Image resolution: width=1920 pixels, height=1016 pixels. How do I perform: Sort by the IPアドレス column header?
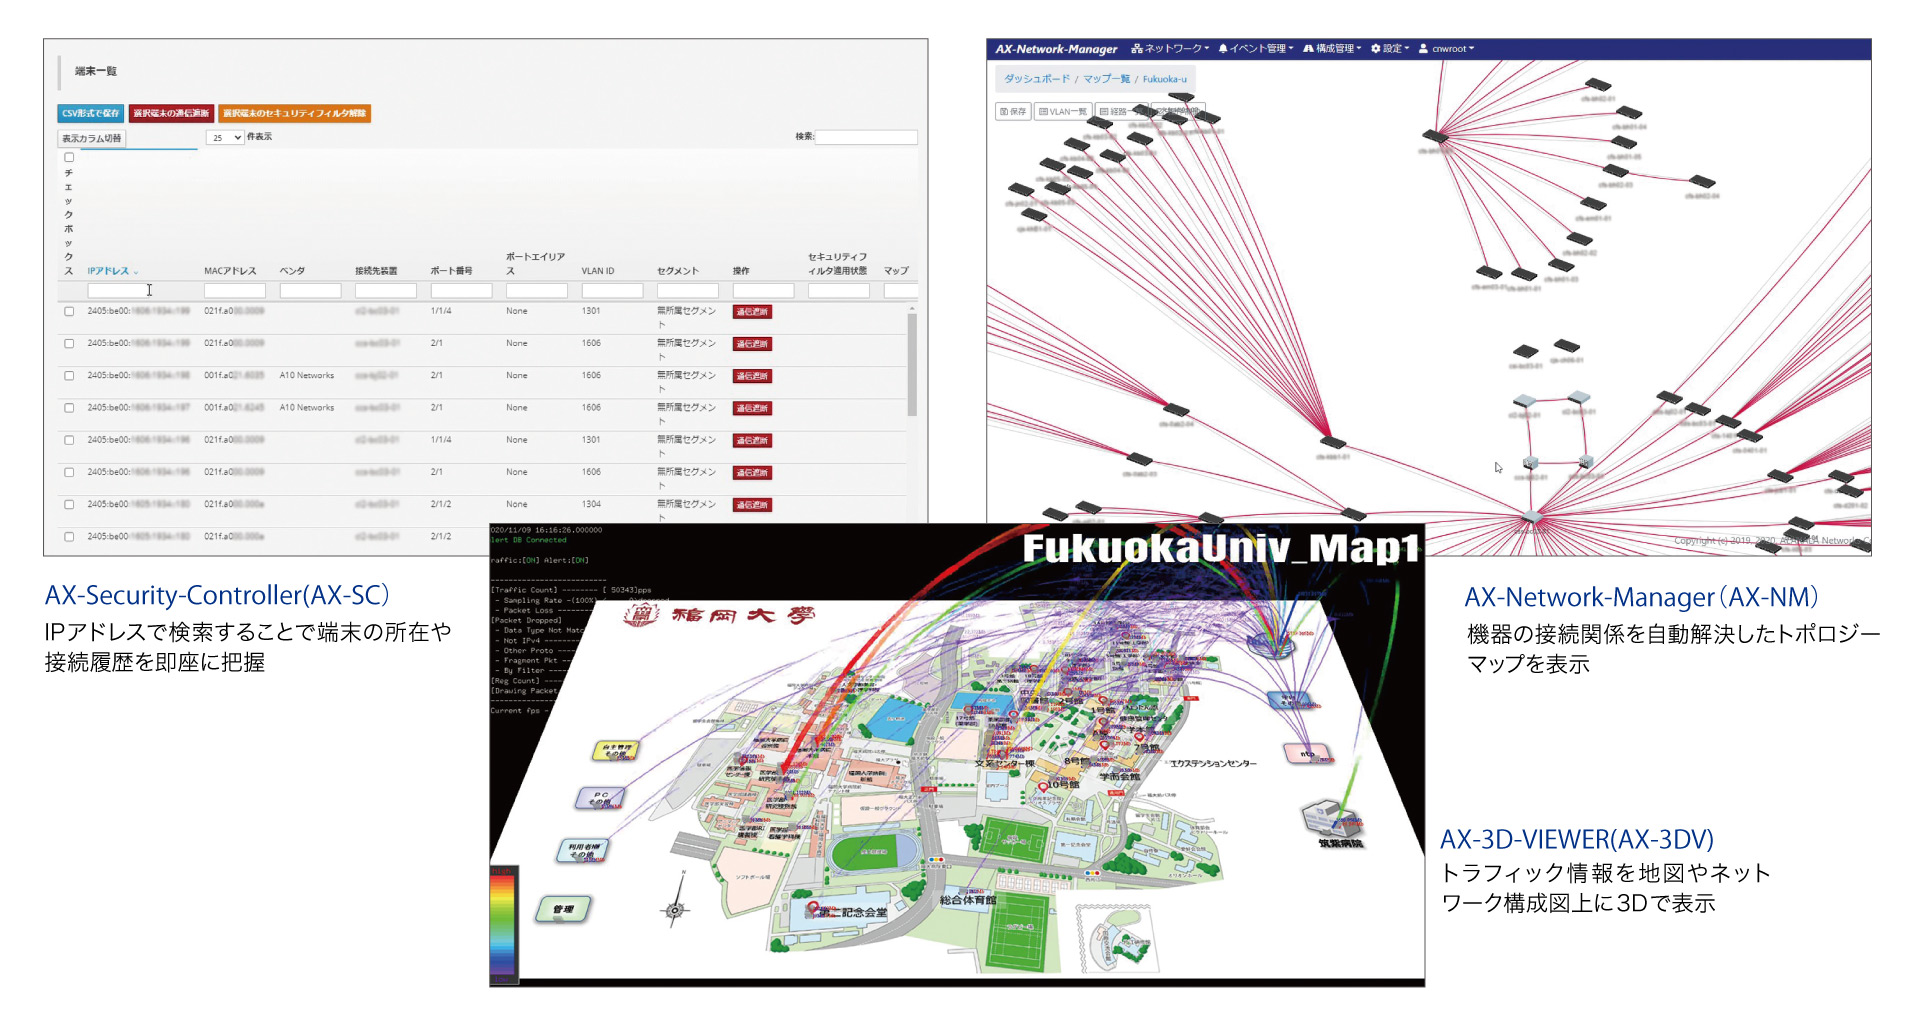tap(112, 271)
